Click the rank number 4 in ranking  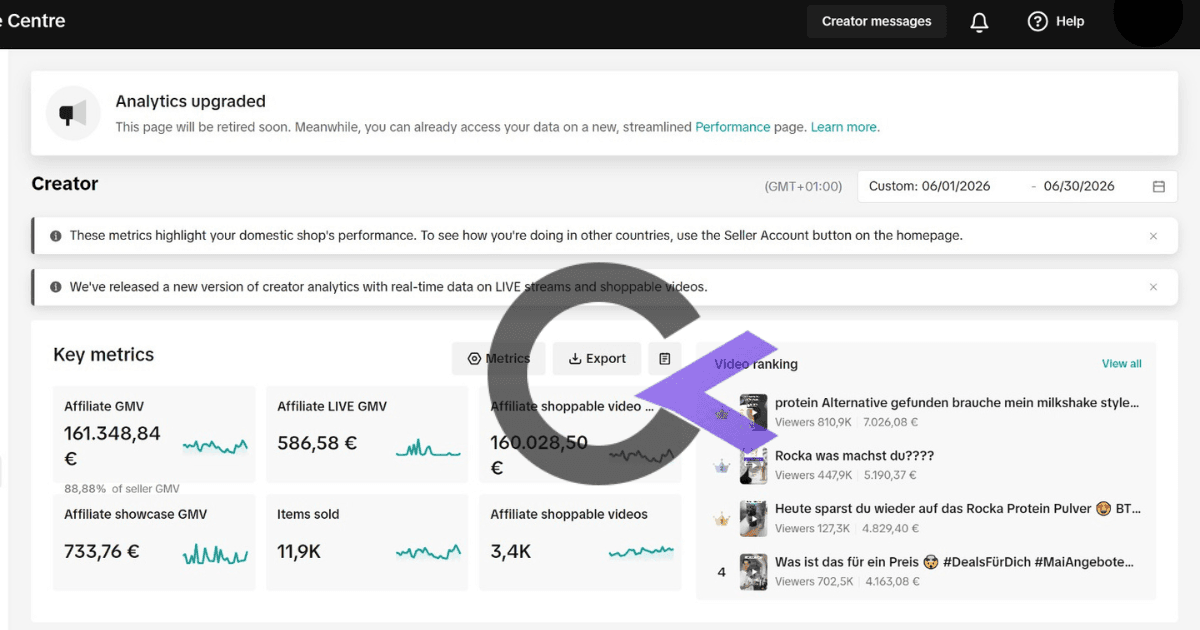[722, 572]
